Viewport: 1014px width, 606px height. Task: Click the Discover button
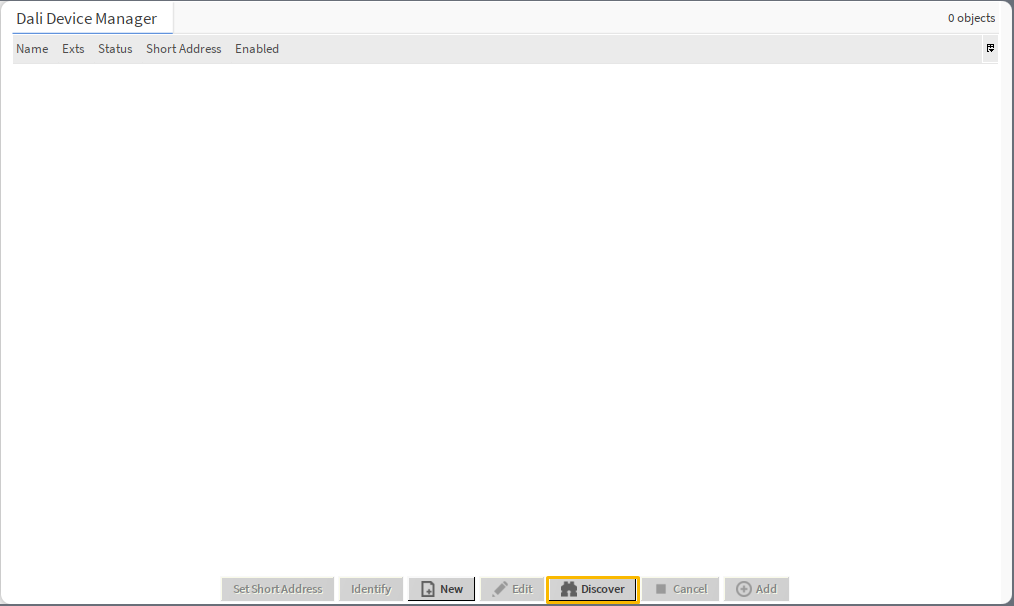point(592,589)
